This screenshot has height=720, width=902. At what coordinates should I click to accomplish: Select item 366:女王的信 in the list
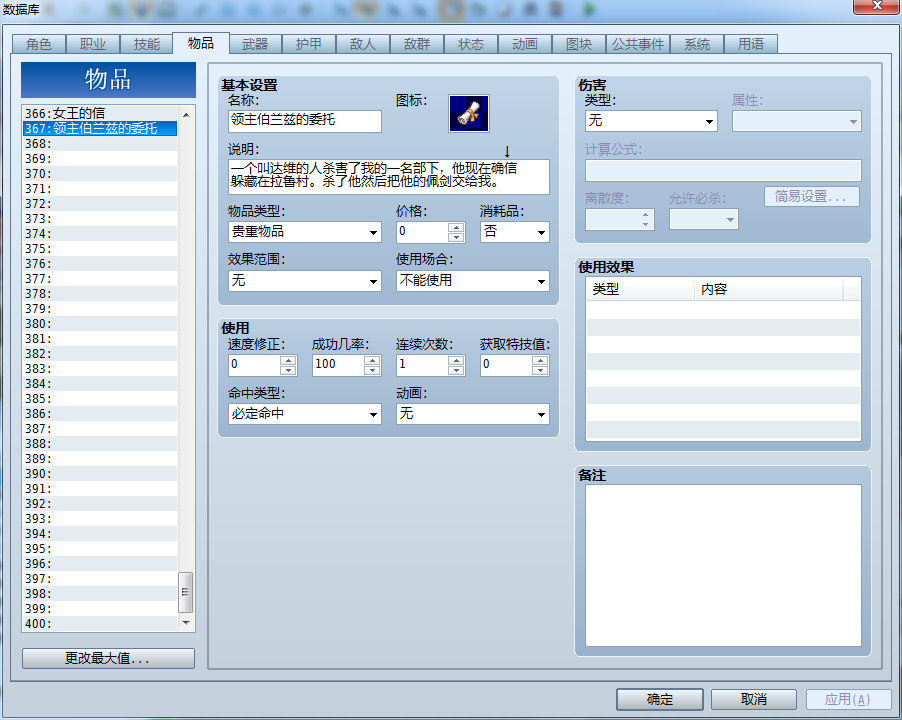pyautogui.click(x=100, y=113)
